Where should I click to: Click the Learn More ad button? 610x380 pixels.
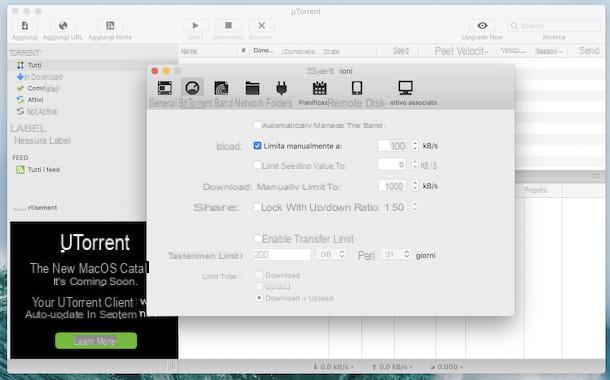click(x=96, y=341)
